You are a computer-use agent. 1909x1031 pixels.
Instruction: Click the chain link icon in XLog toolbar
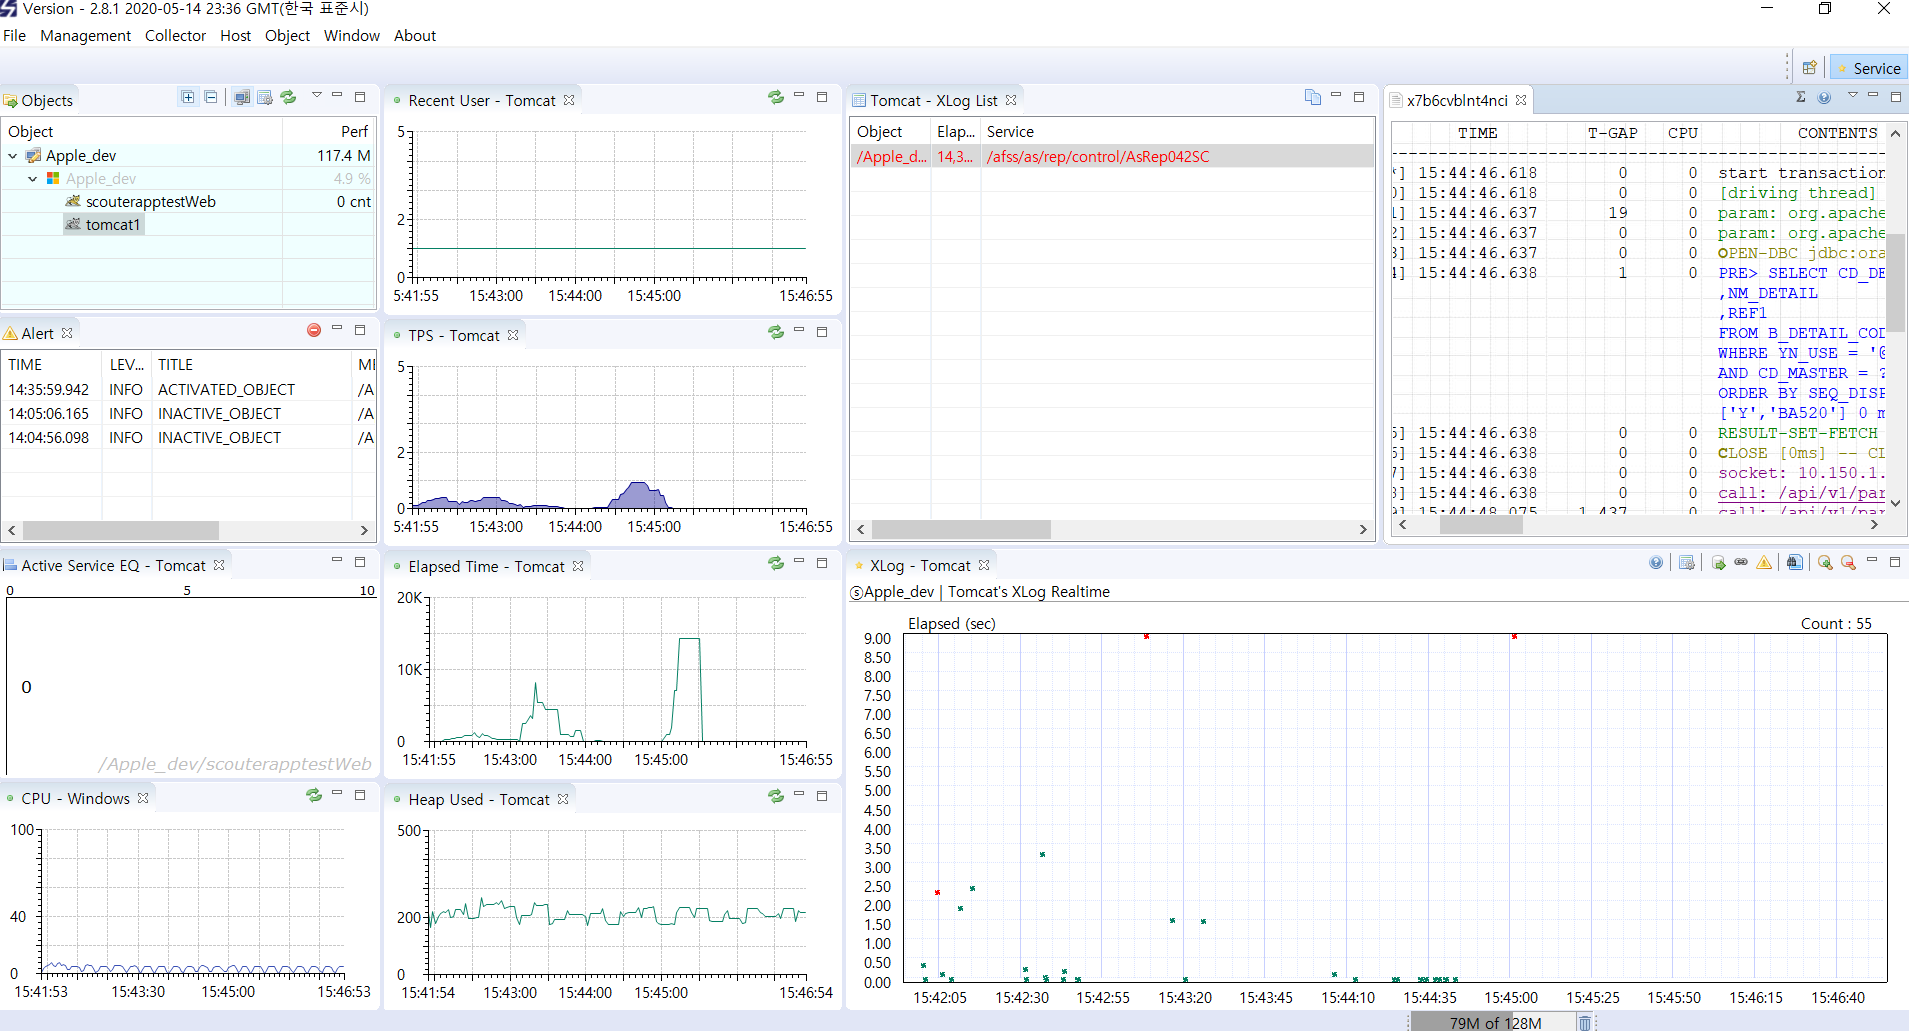click(1741, 563)
